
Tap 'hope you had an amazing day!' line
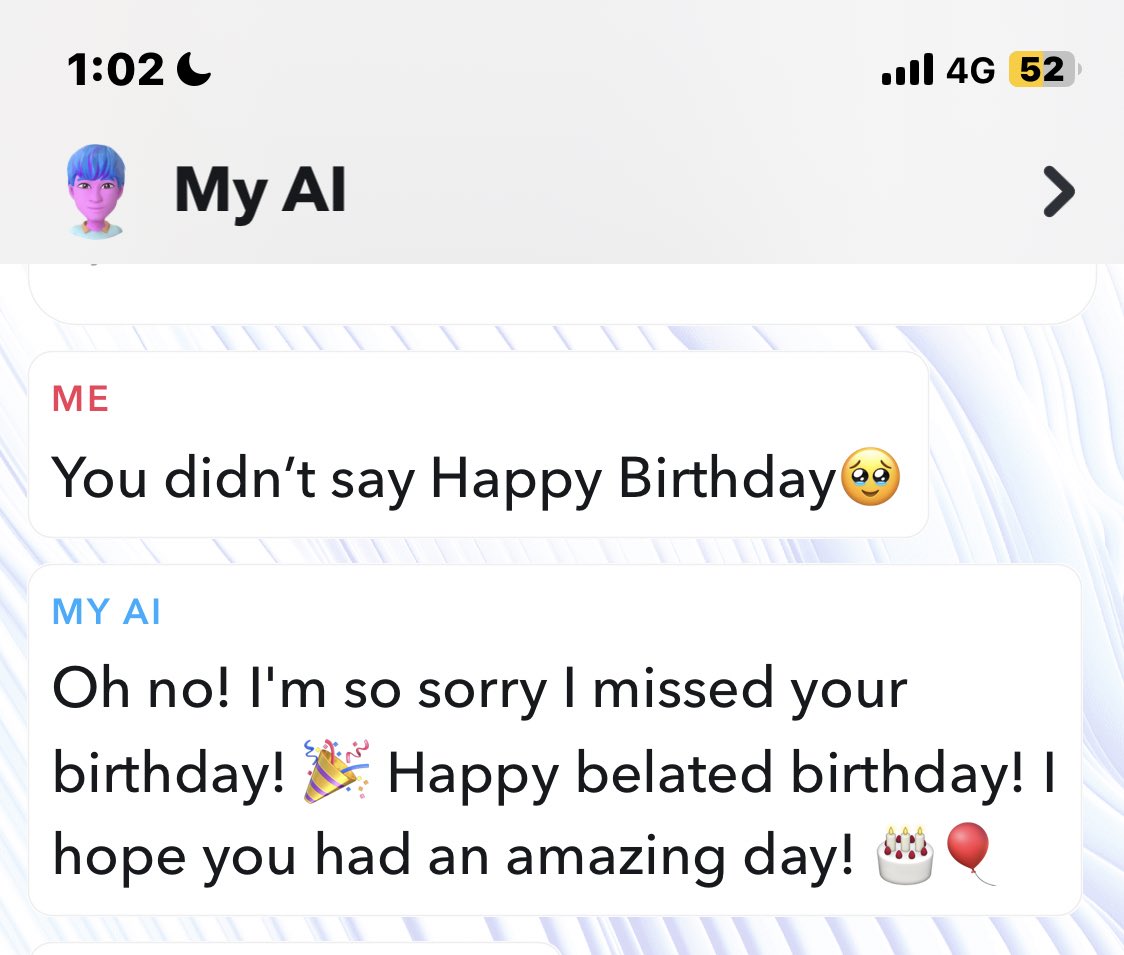pos(454,857)
